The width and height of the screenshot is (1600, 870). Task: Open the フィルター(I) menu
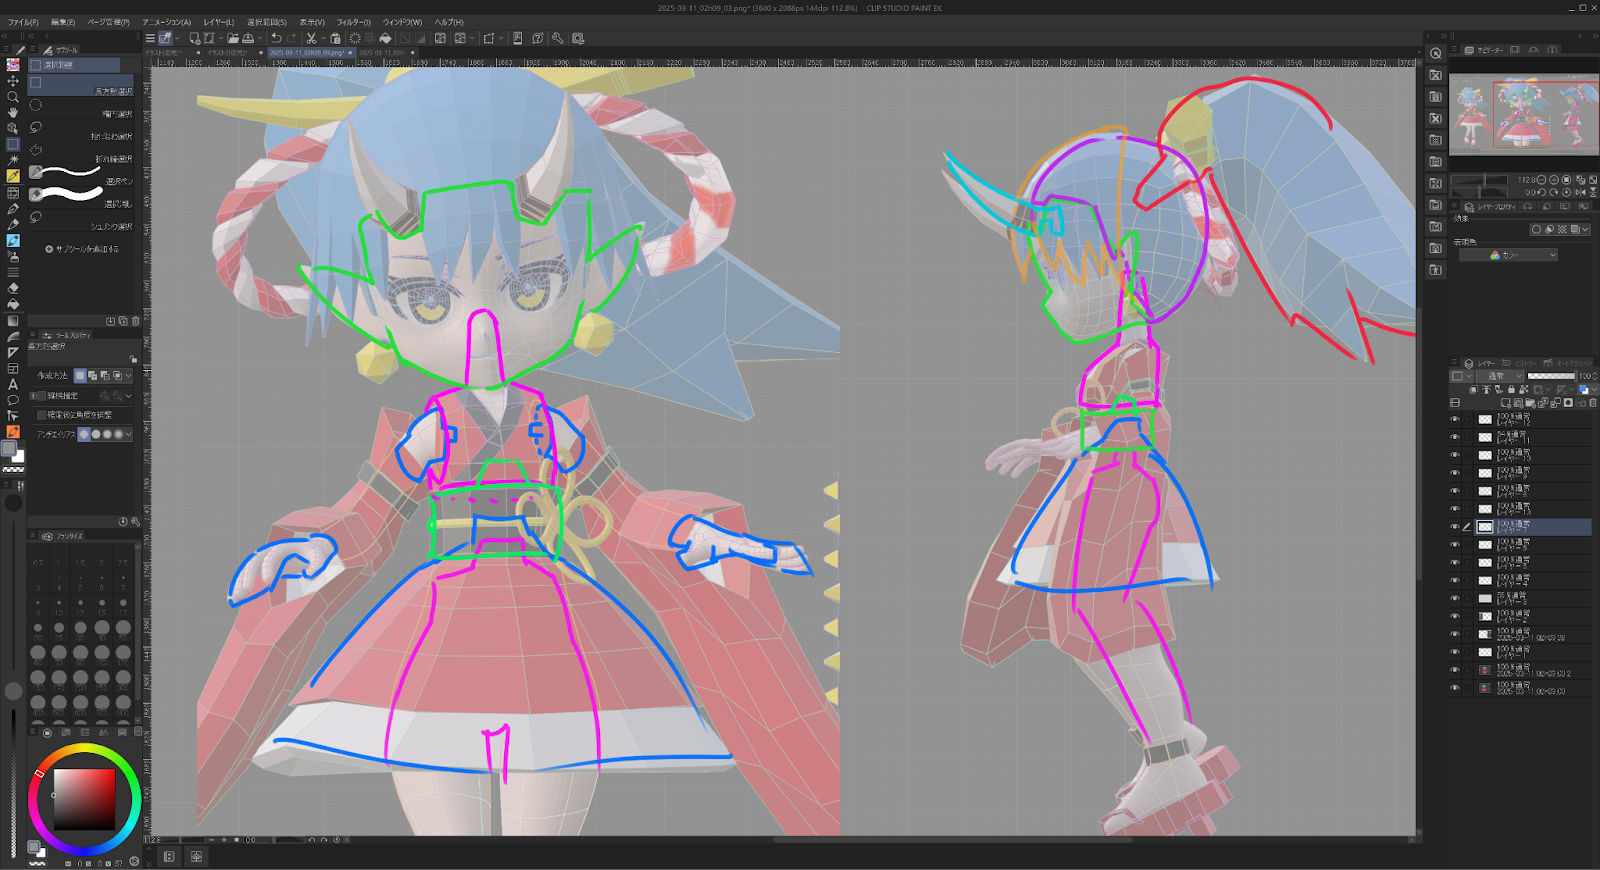click(353, 22)
